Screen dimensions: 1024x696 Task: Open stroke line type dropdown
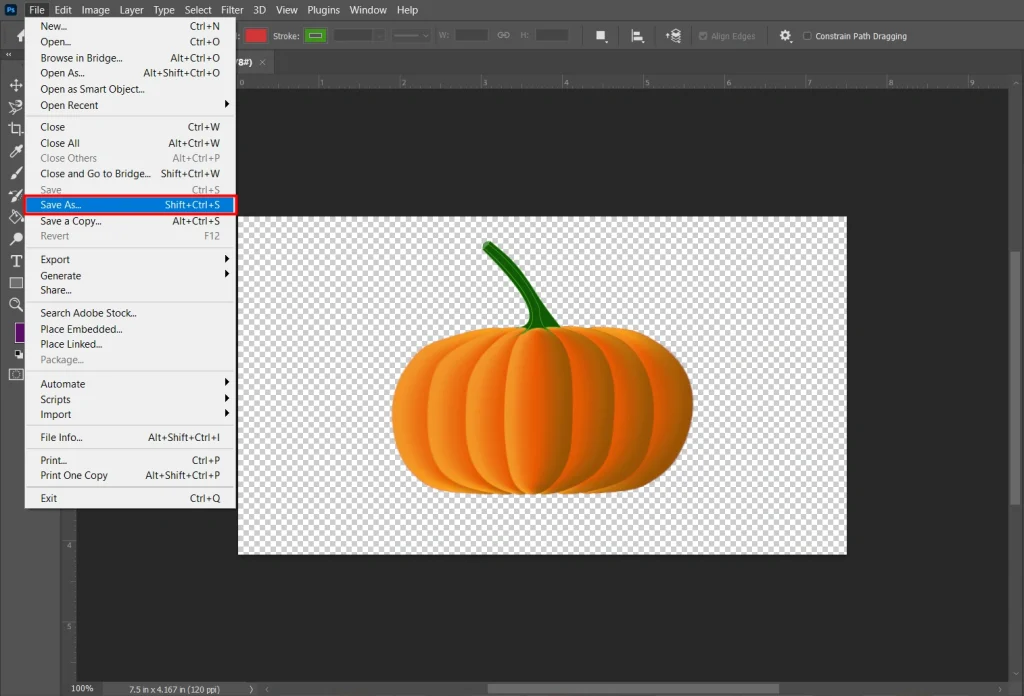pos(411,36)
